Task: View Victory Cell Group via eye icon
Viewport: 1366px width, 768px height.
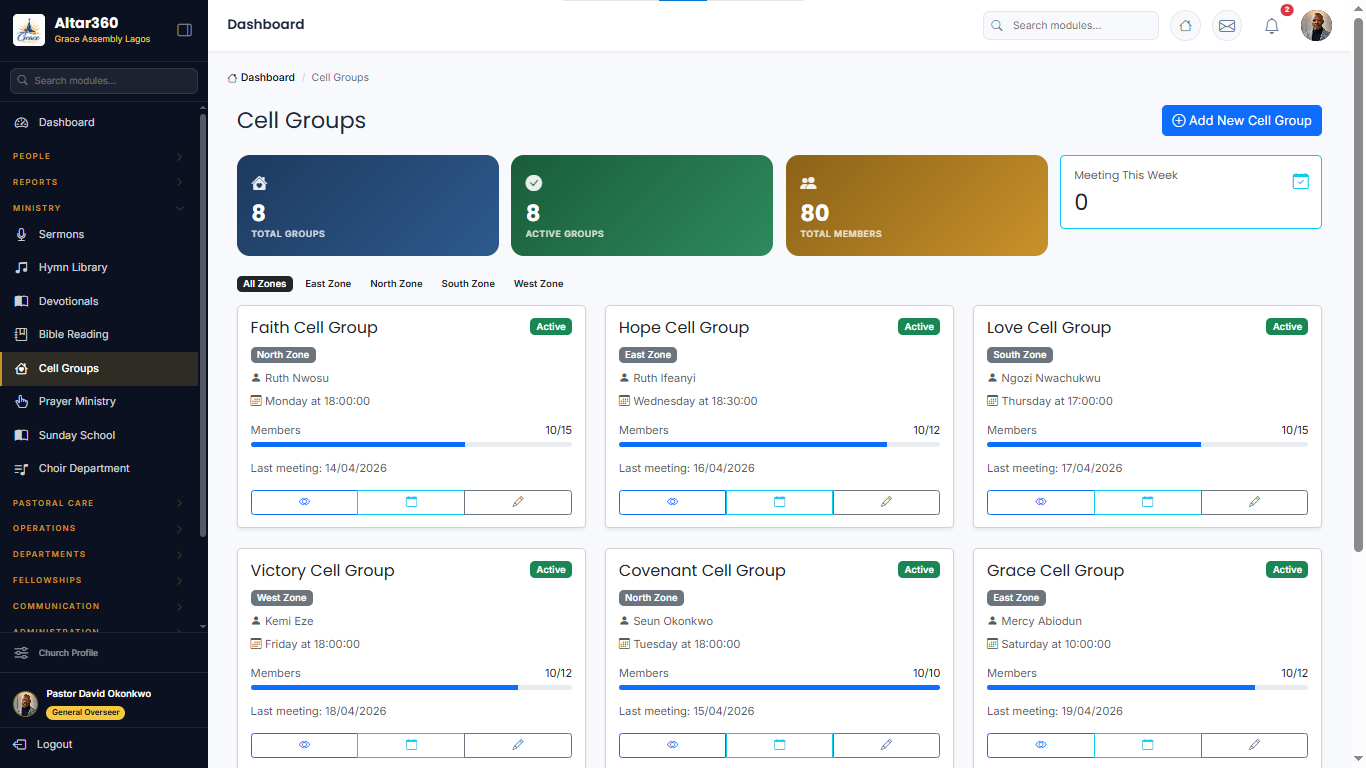Action: pos(304,745)
